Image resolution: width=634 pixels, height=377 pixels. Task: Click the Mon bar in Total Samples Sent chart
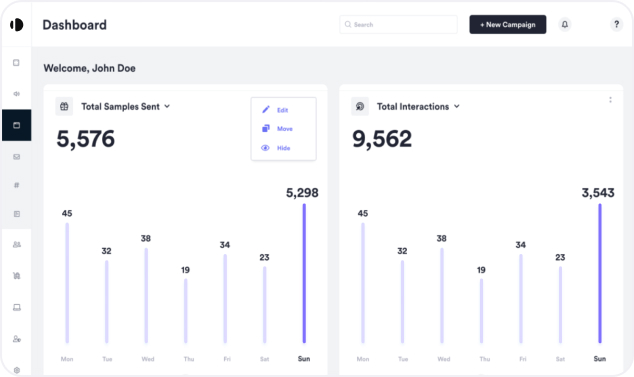pyautogui.click(x=67, y=283)
